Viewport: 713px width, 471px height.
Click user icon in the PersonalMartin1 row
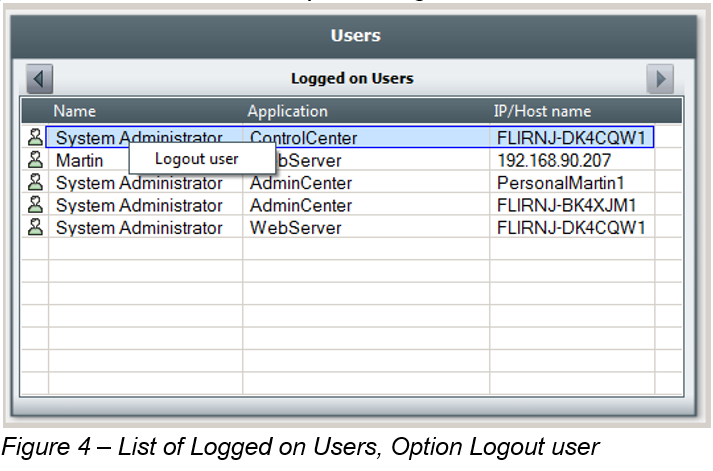pos(35,183)
